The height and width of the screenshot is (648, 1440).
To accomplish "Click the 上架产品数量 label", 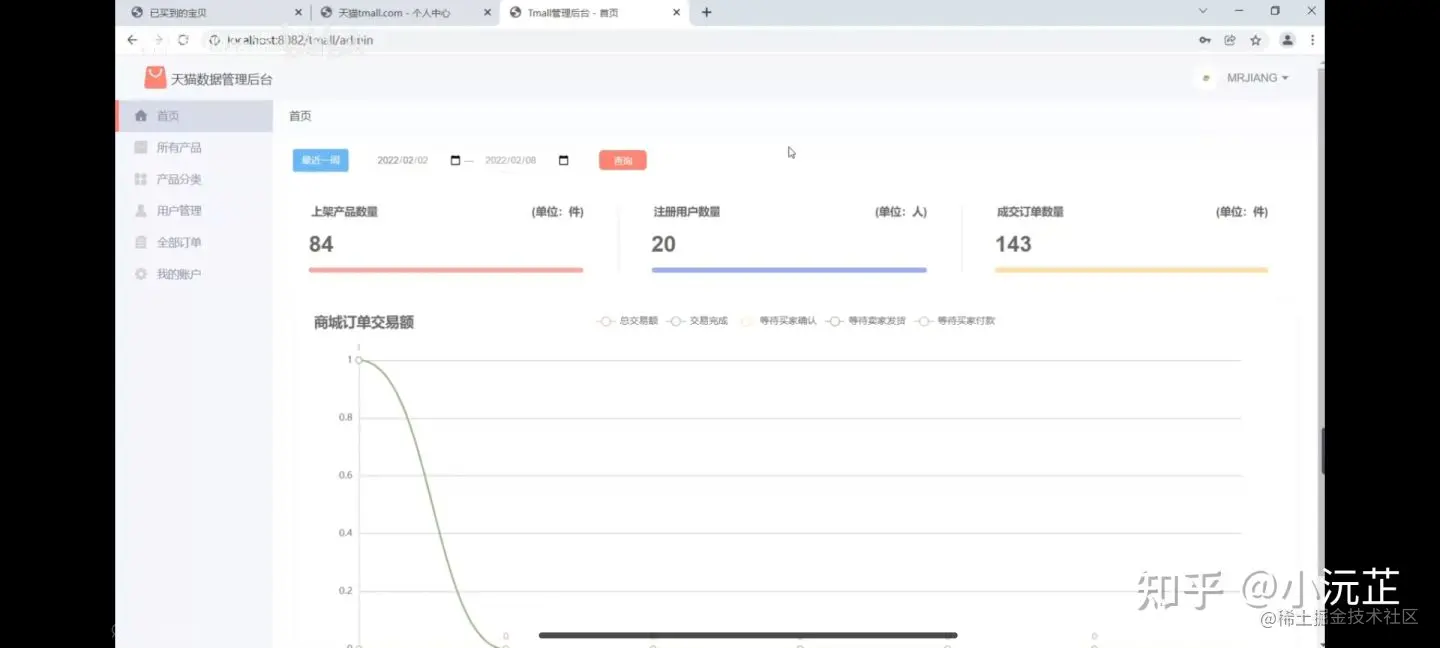I will (x=344, y=212).
